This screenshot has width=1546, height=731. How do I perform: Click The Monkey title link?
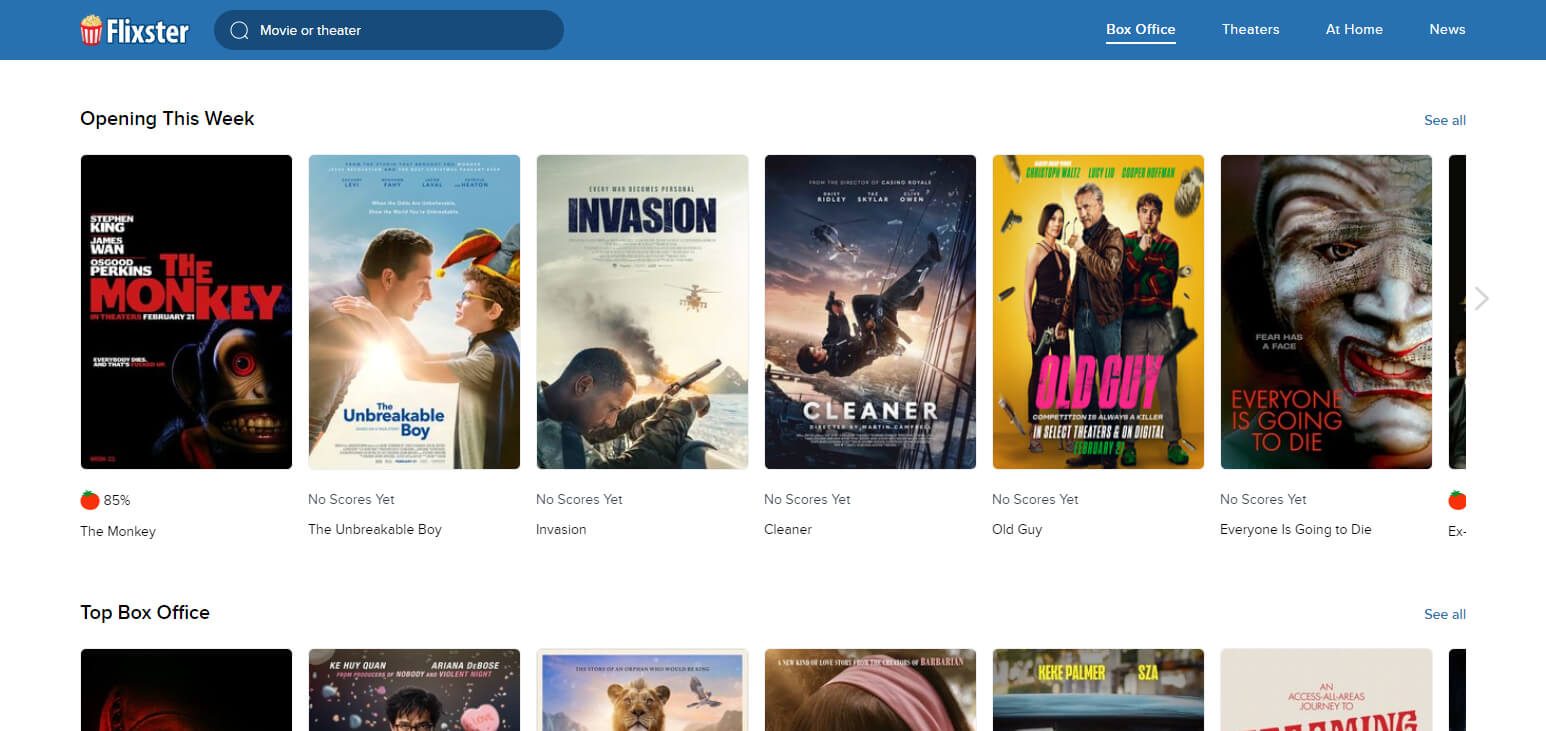118,531
